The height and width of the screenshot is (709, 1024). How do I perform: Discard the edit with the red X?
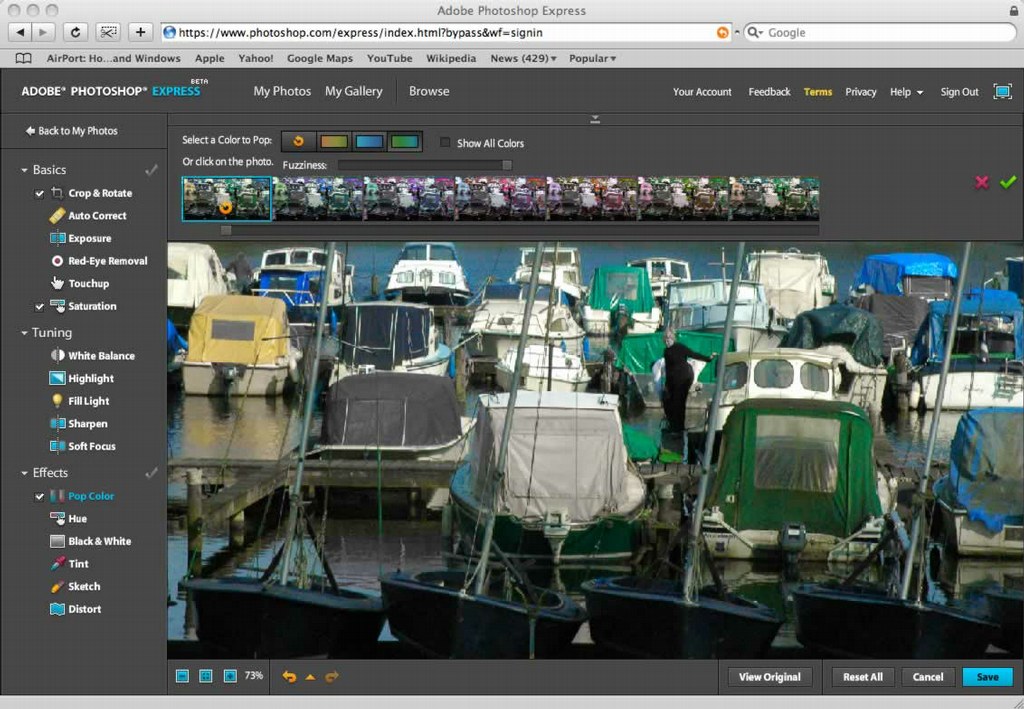(982, 182)
